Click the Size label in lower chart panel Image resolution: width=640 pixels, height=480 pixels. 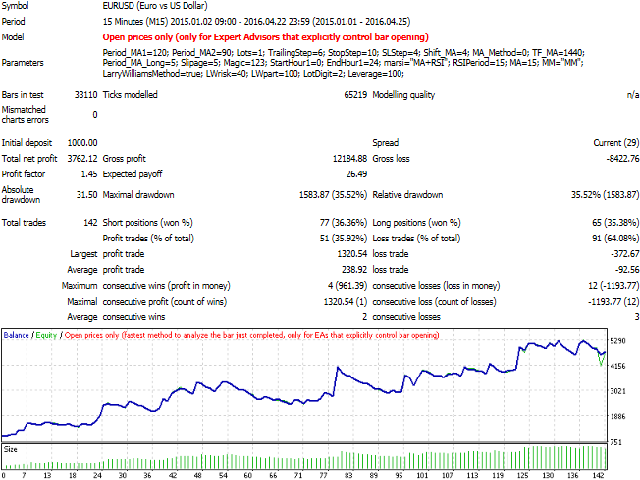click(x=11, y=450)
